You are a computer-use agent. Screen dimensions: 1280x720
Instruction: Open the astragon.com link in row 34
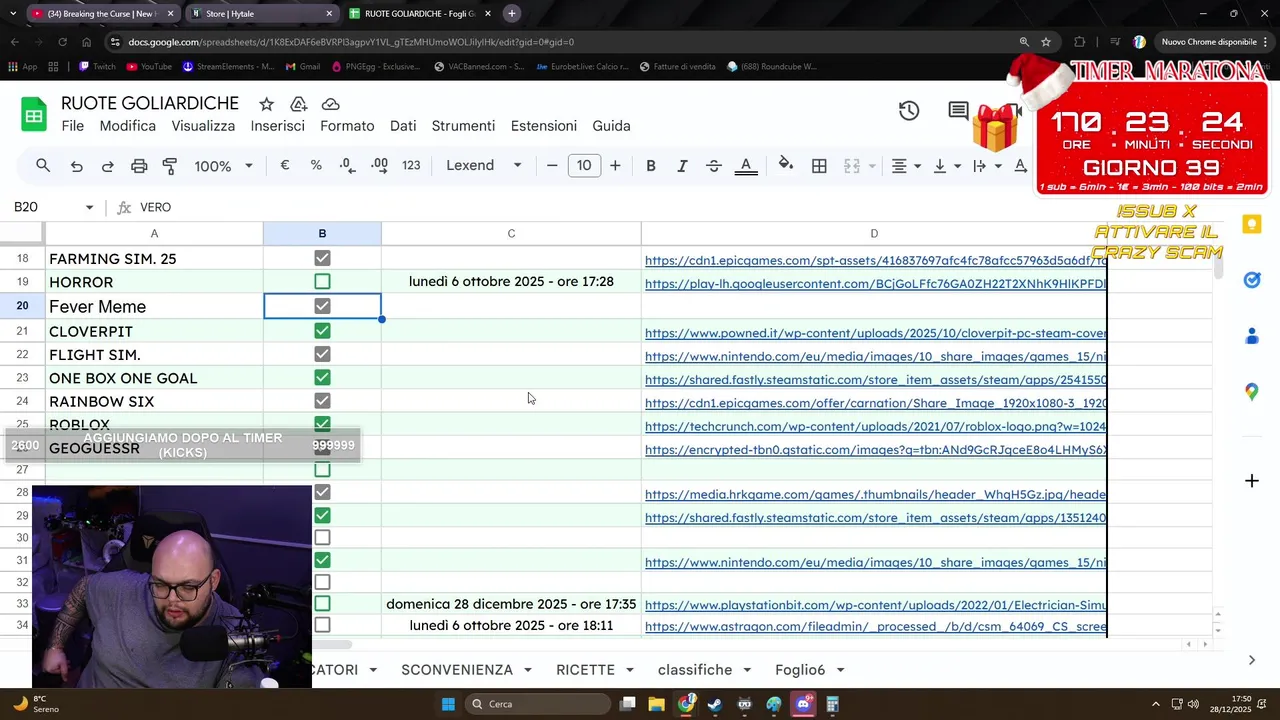coord(875,627)
